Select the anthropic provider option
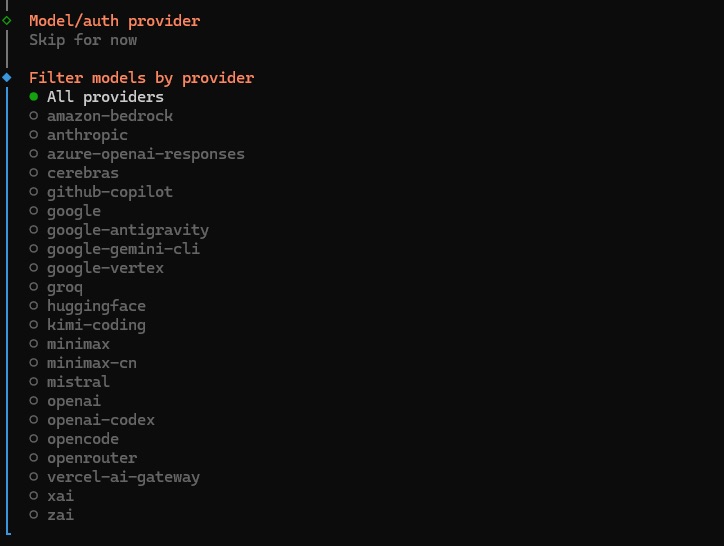The height and width of the screenshot is (546, 724). (87, 135)
